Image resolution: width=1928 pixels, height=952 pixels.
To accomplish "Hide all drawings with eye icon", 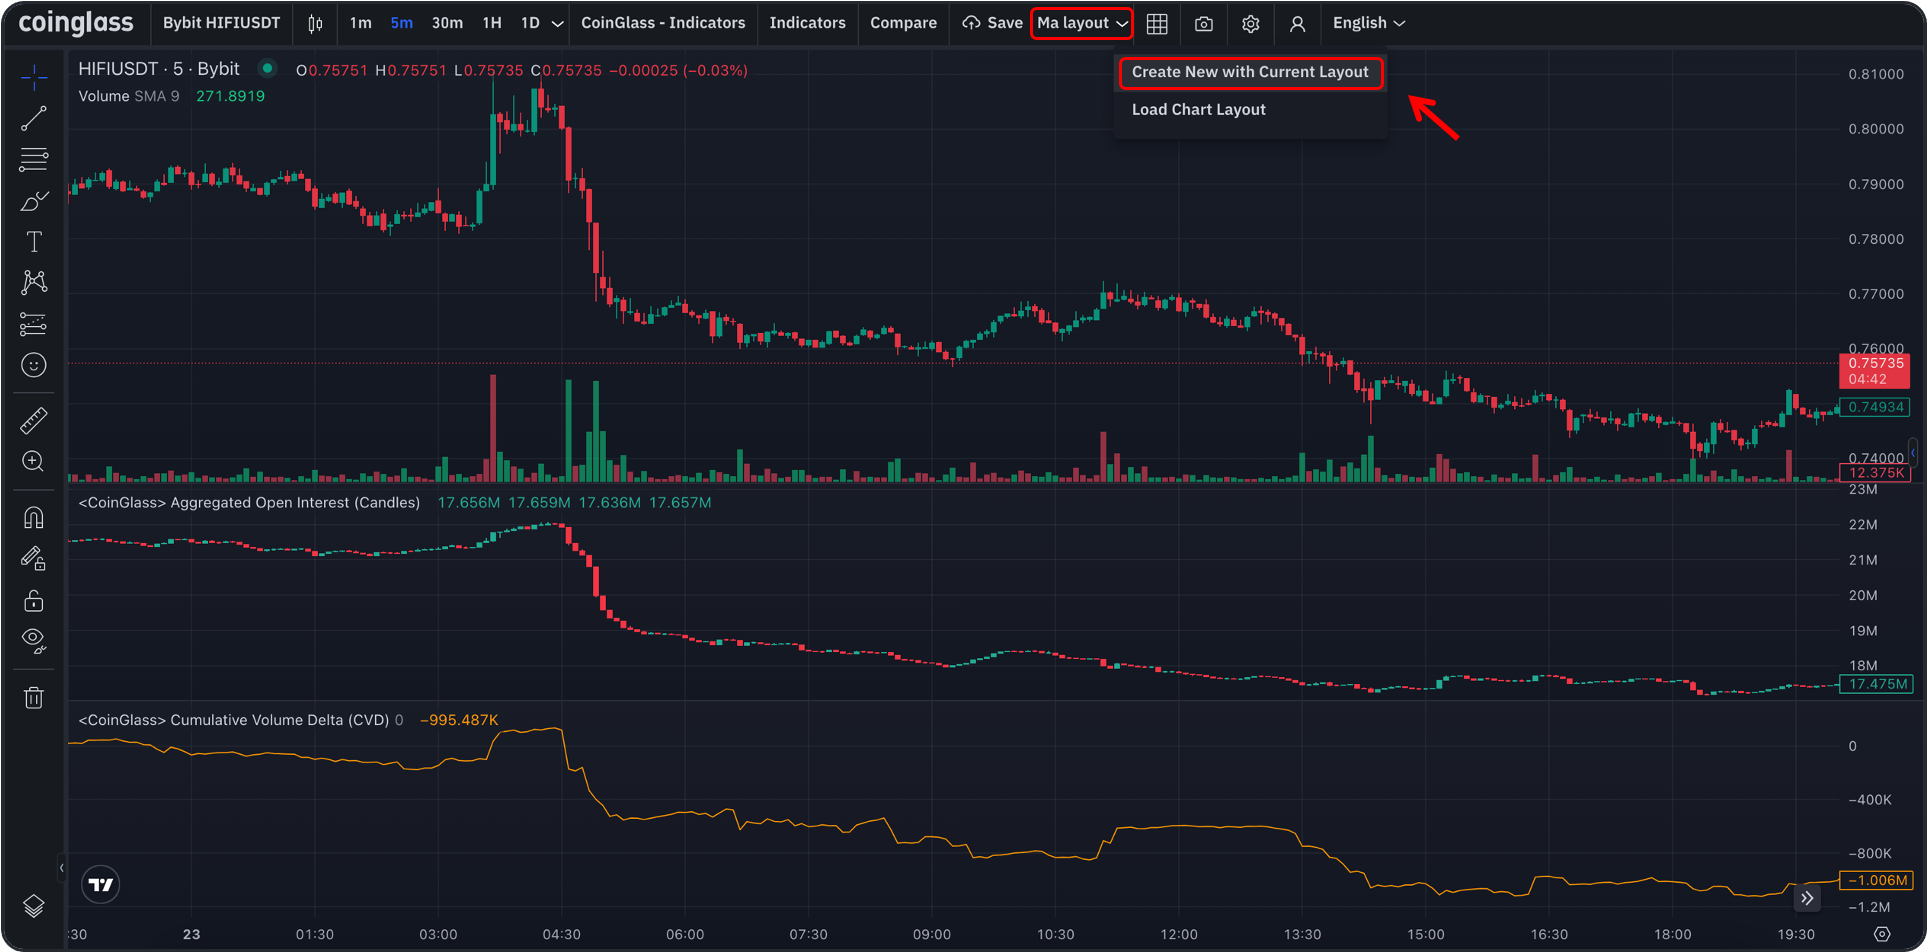I will 34,641.
